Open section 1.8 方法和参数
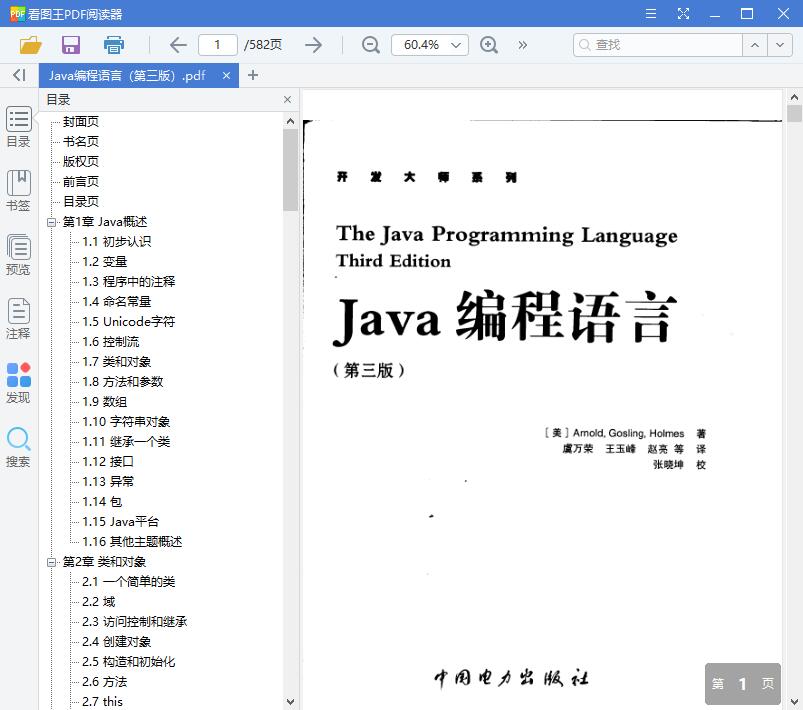The height and width of the screenshot is (710, 803). tap(122, 382)
